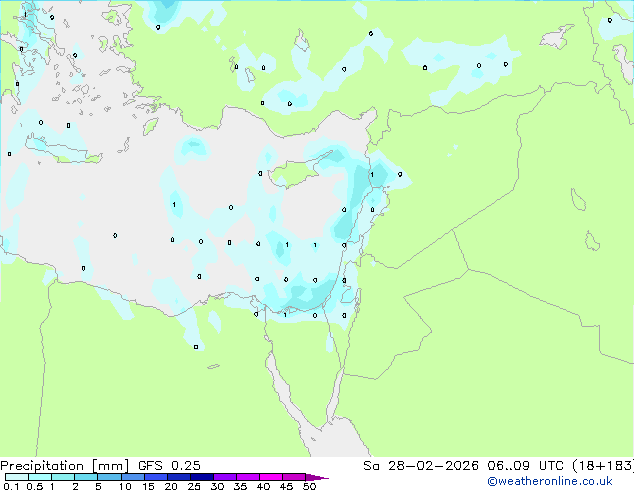
Task: Click the 2–5 mm legend color box
Action: coord(86,477)
